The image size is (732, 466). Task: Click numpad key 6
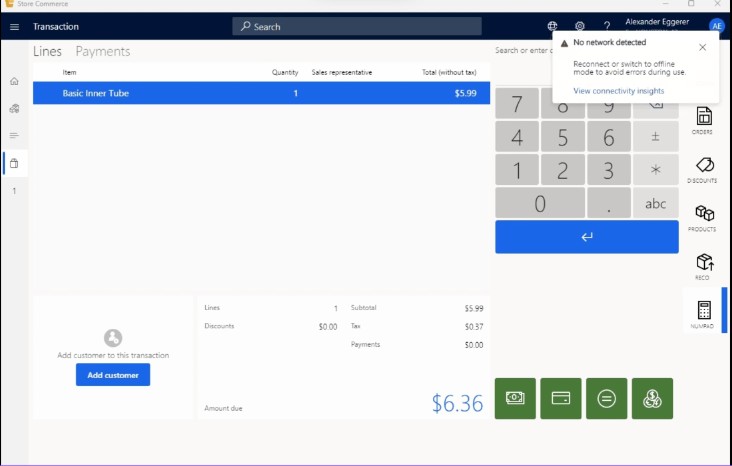608,137
